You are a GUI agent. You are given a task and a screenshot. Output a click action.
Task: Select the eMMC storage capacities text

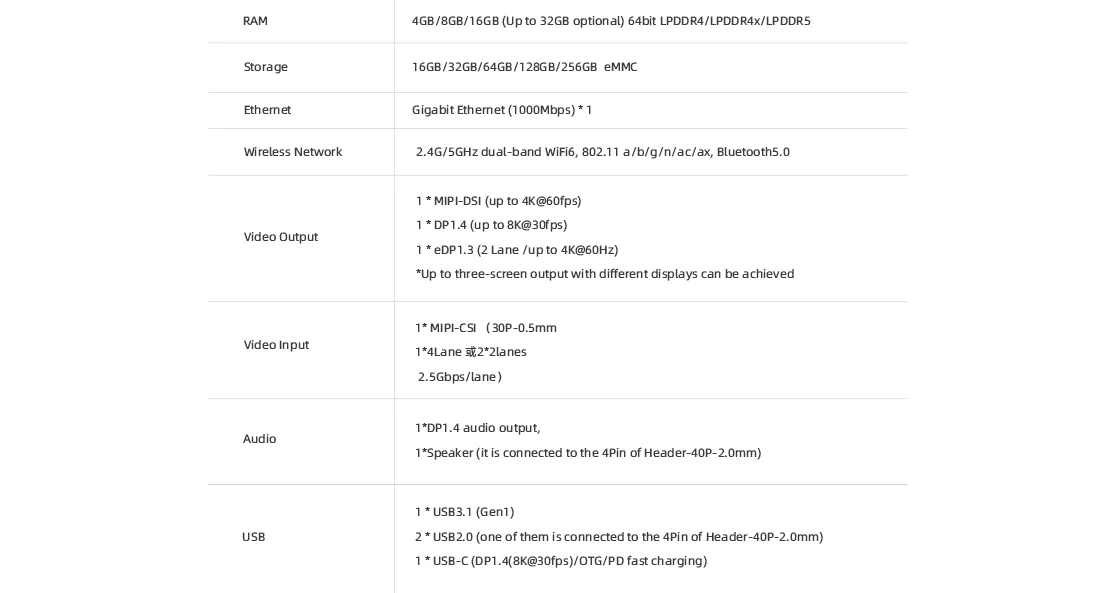point(524,67)
